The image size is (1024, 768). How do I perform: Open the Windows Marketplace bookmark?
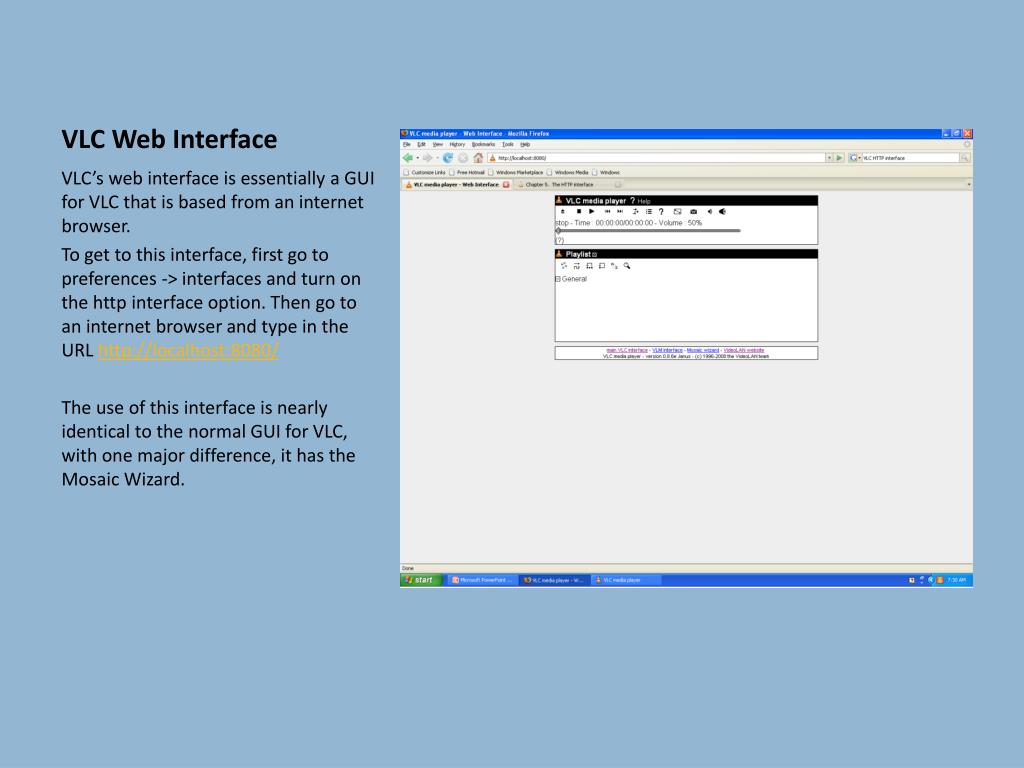pyautogui.click(x=516, y=172)
